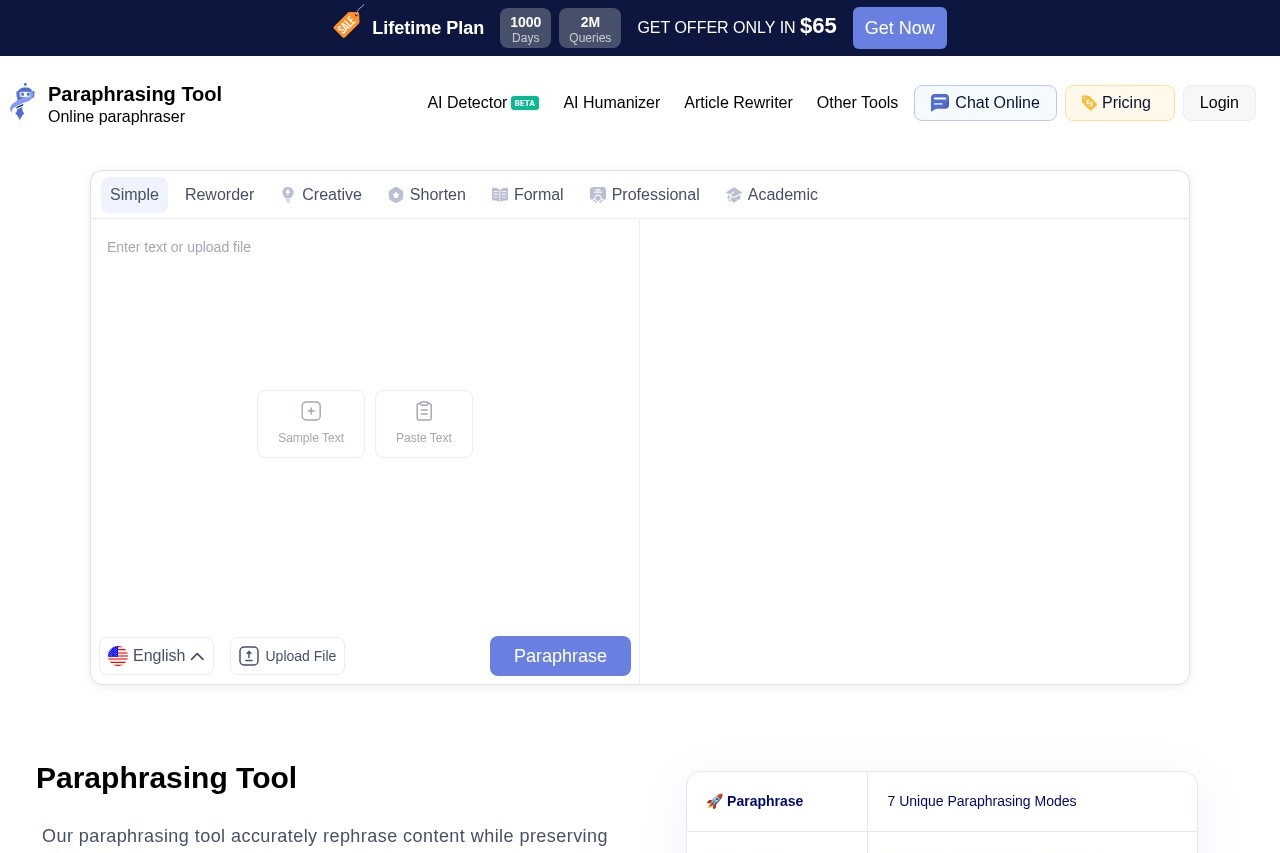Insert sample text using the Sample Text icon
The height and width of the screenshot is (853, 1280).
click(311, 411)
